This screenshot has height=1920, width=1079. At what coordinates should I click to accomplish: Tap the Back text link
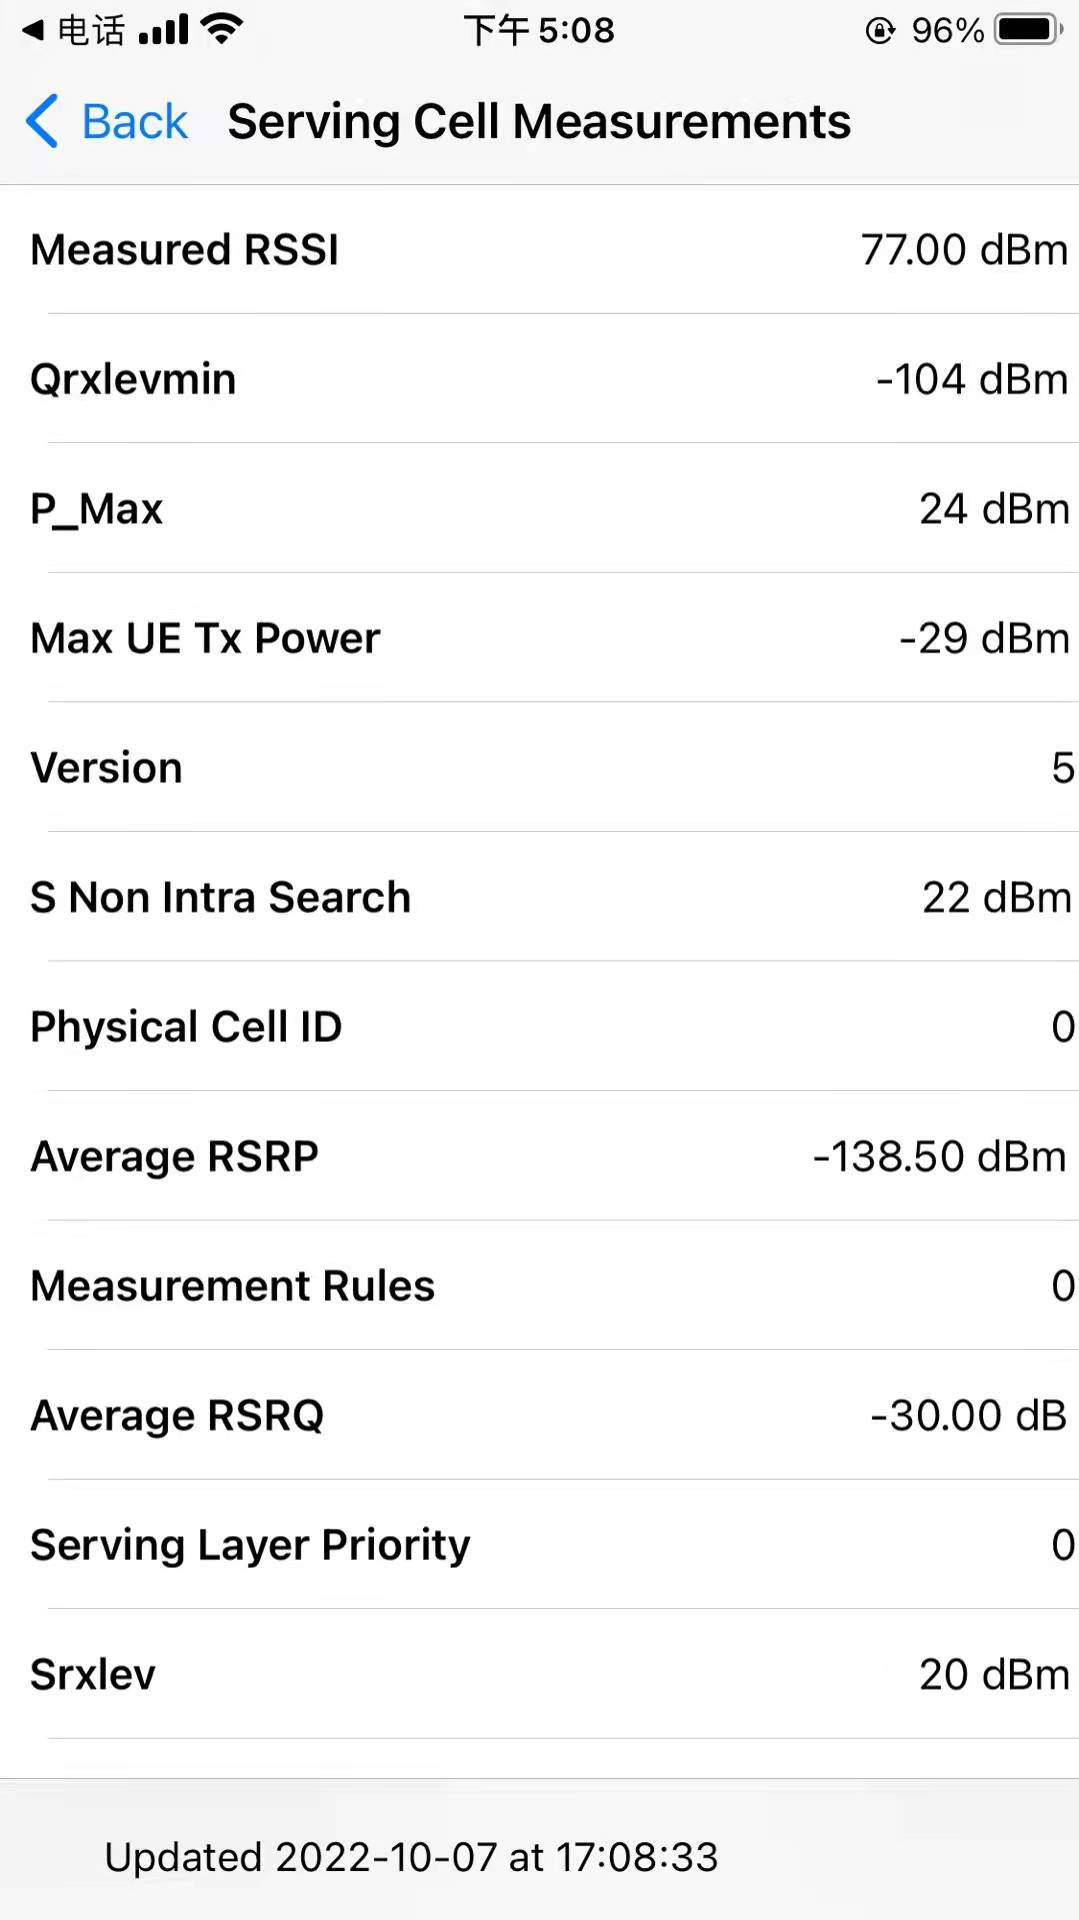[134, 122]
